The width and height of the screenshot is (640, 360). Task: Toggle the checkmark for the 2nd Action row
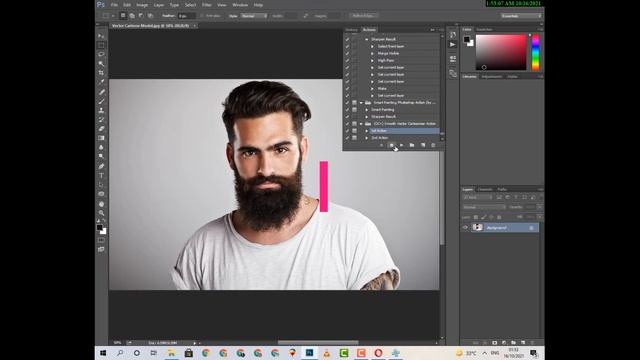click(x=347, y=138)
